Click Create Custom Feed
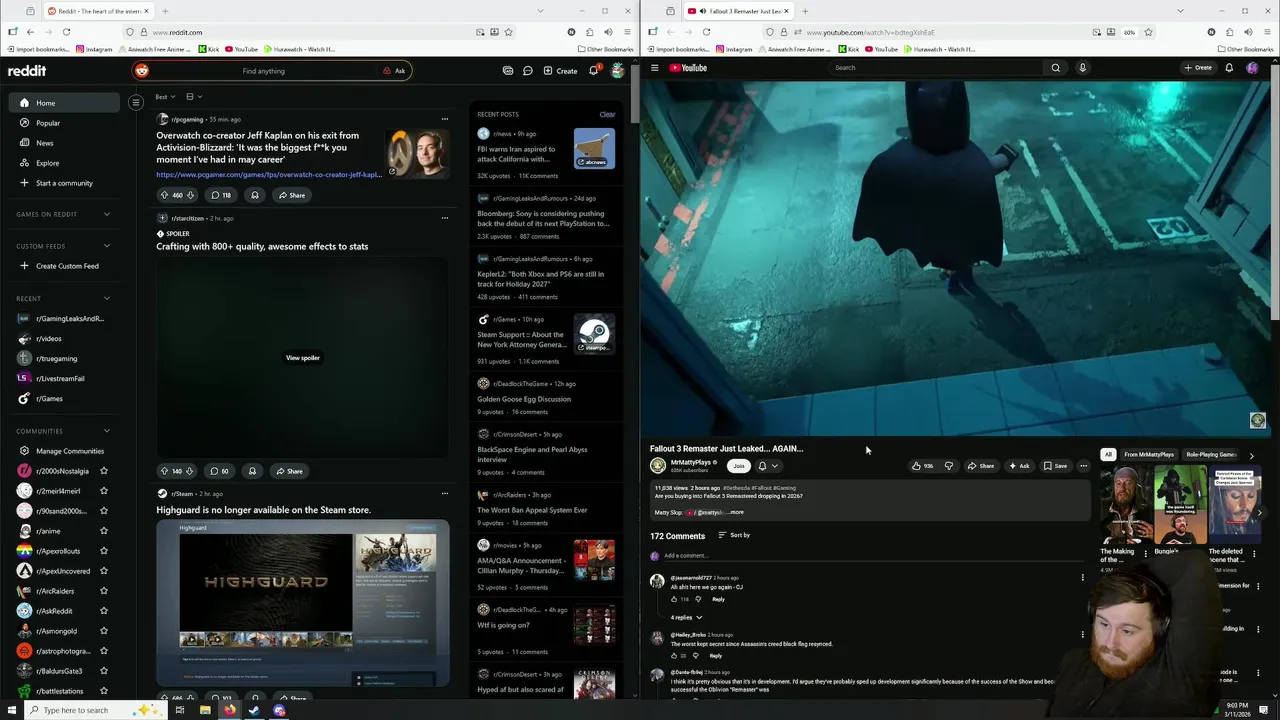 tap(67, 266)
